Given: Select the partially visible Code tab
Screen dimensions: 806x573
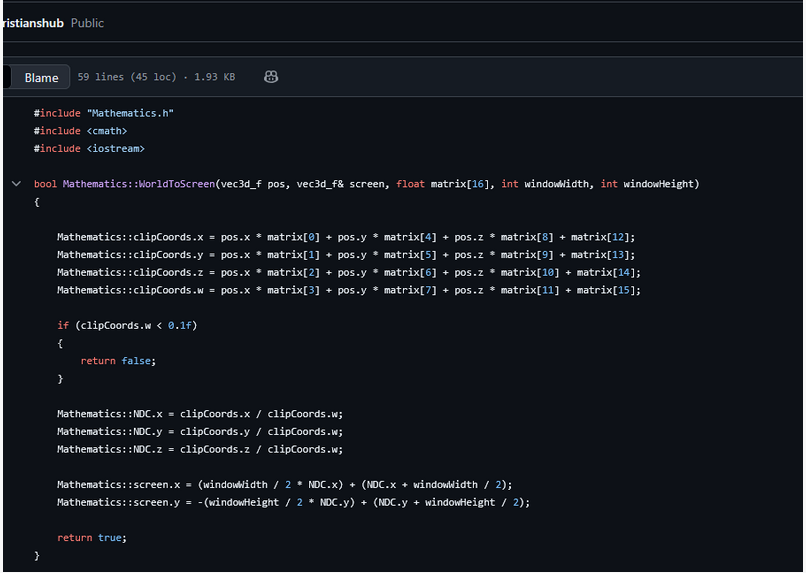Looking at the screenshot, I should 5,77.
